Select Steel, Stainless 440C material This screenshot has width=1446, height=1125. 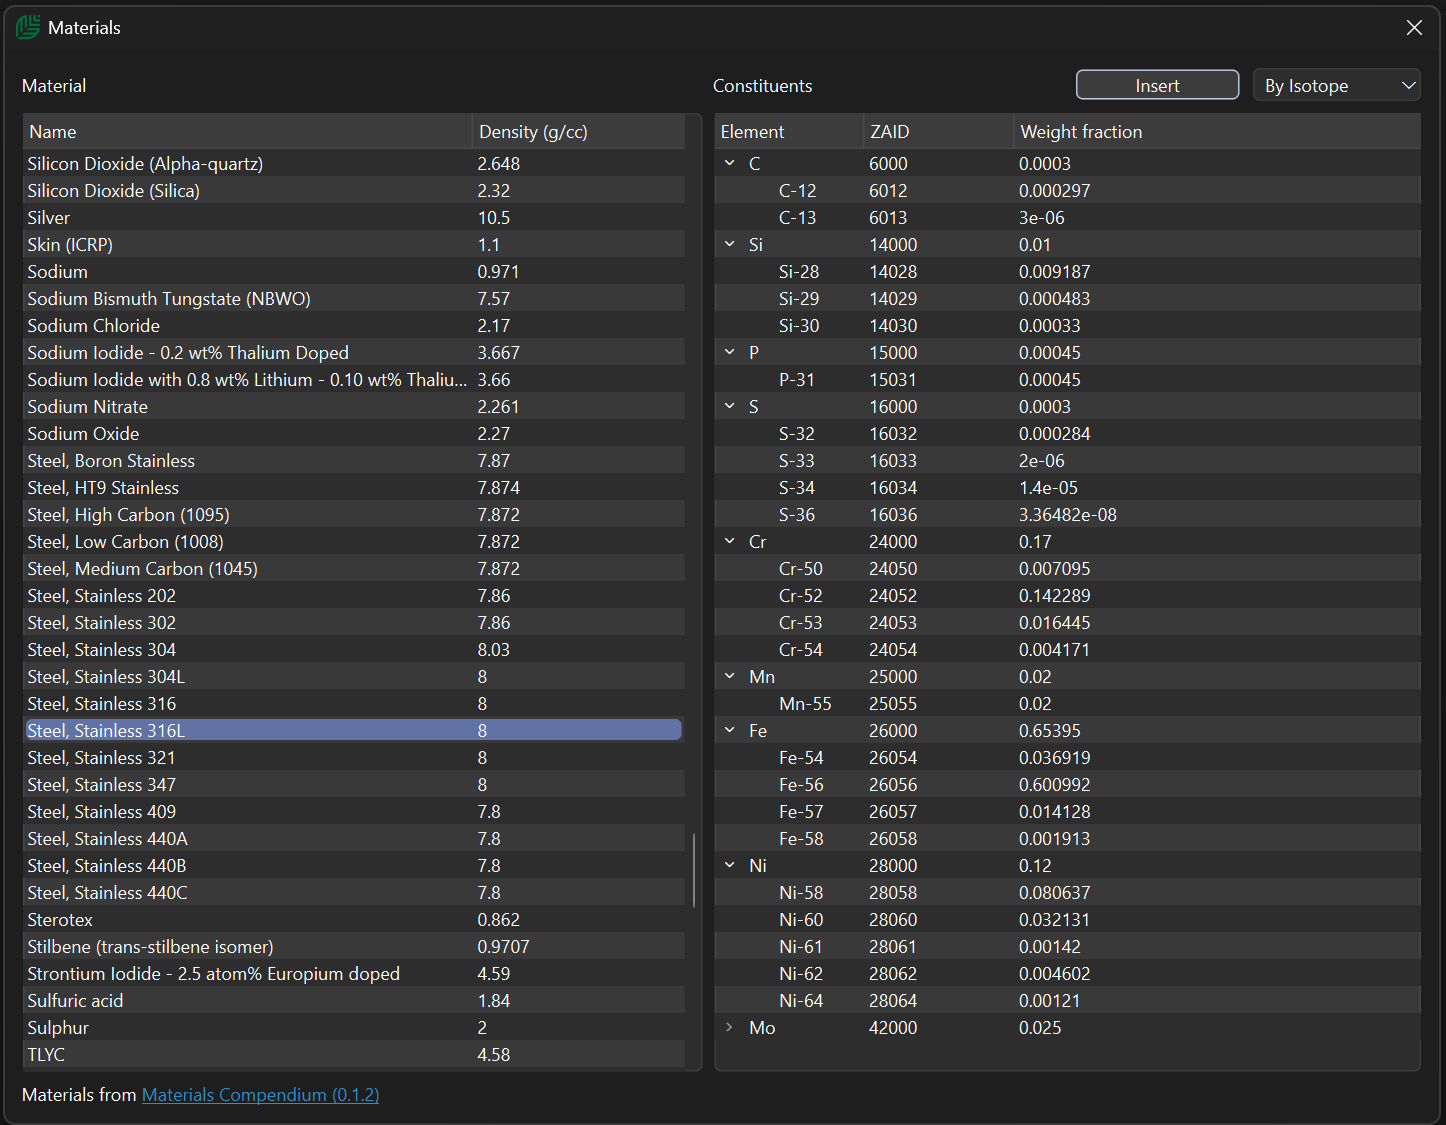[x=354, y=892]
